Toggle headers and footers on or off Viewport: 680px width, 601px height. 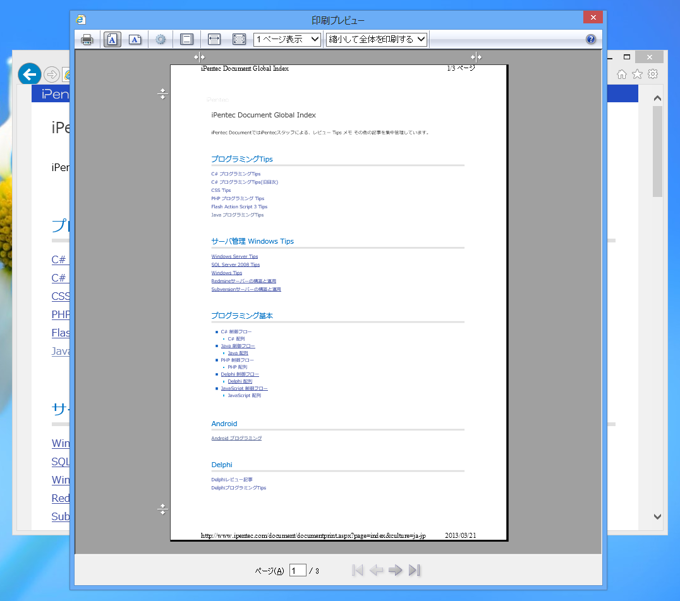(x=186, y=39)
